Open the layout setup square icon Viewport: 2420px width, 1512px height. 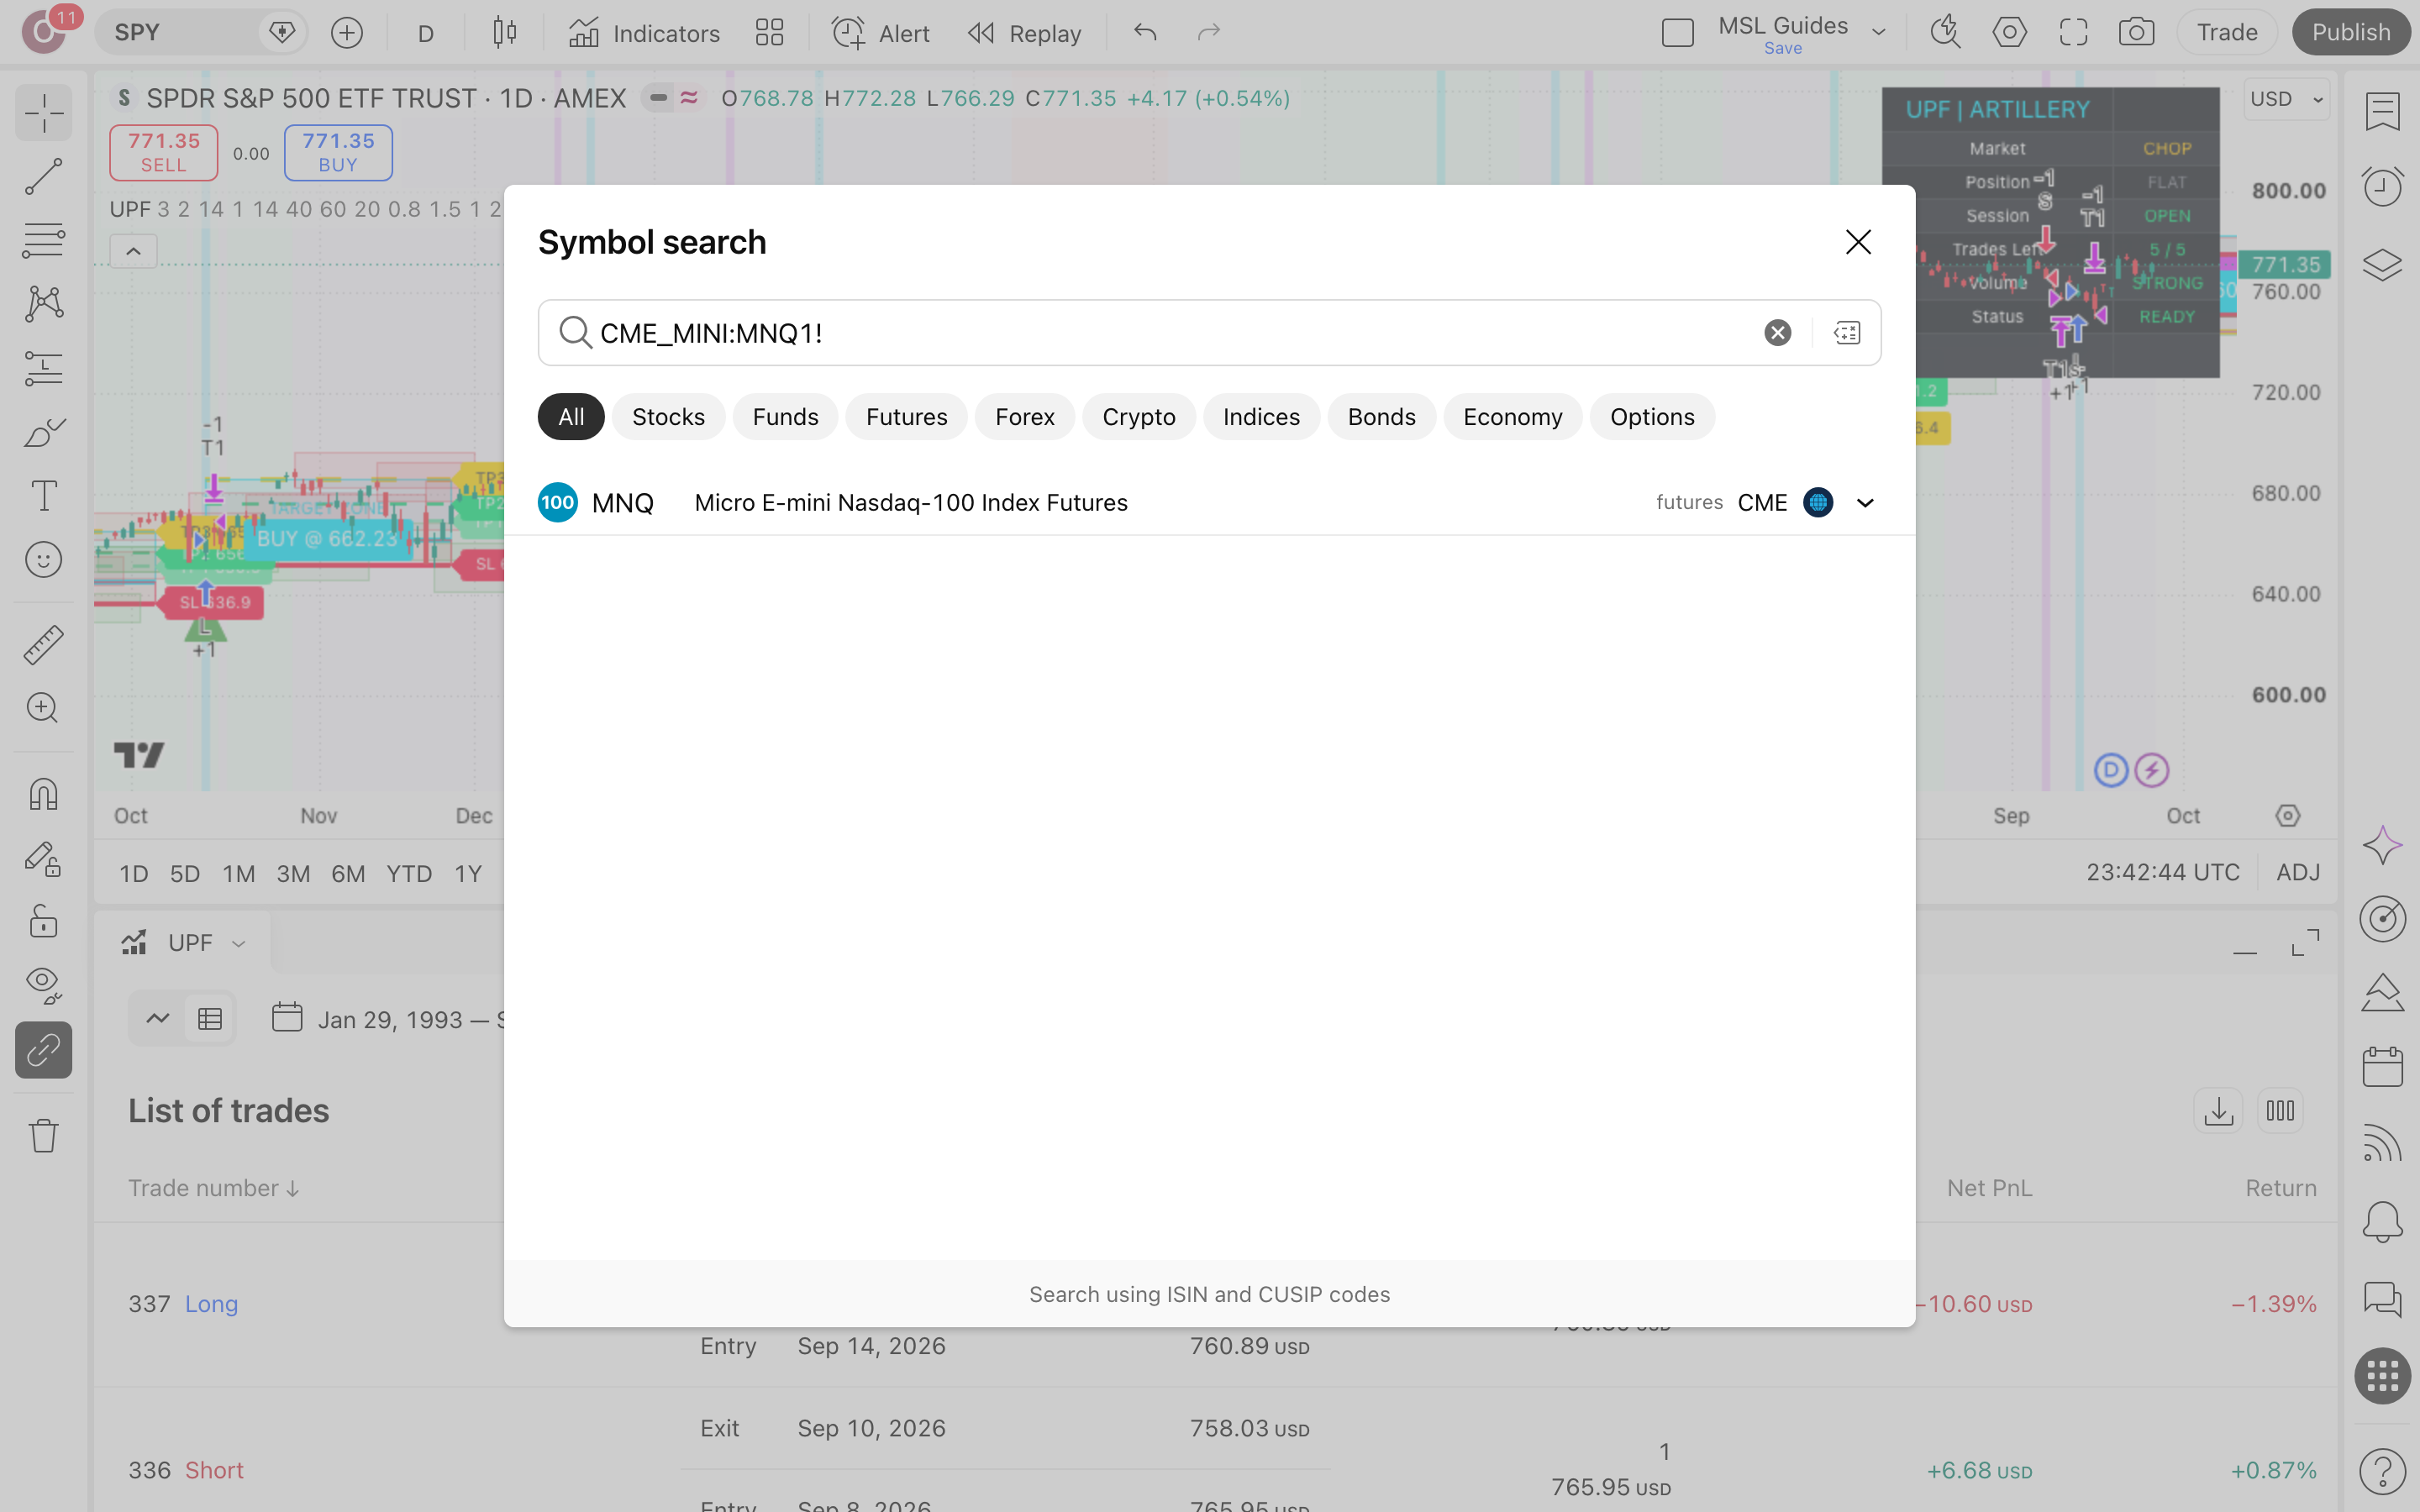[1677, 33]
